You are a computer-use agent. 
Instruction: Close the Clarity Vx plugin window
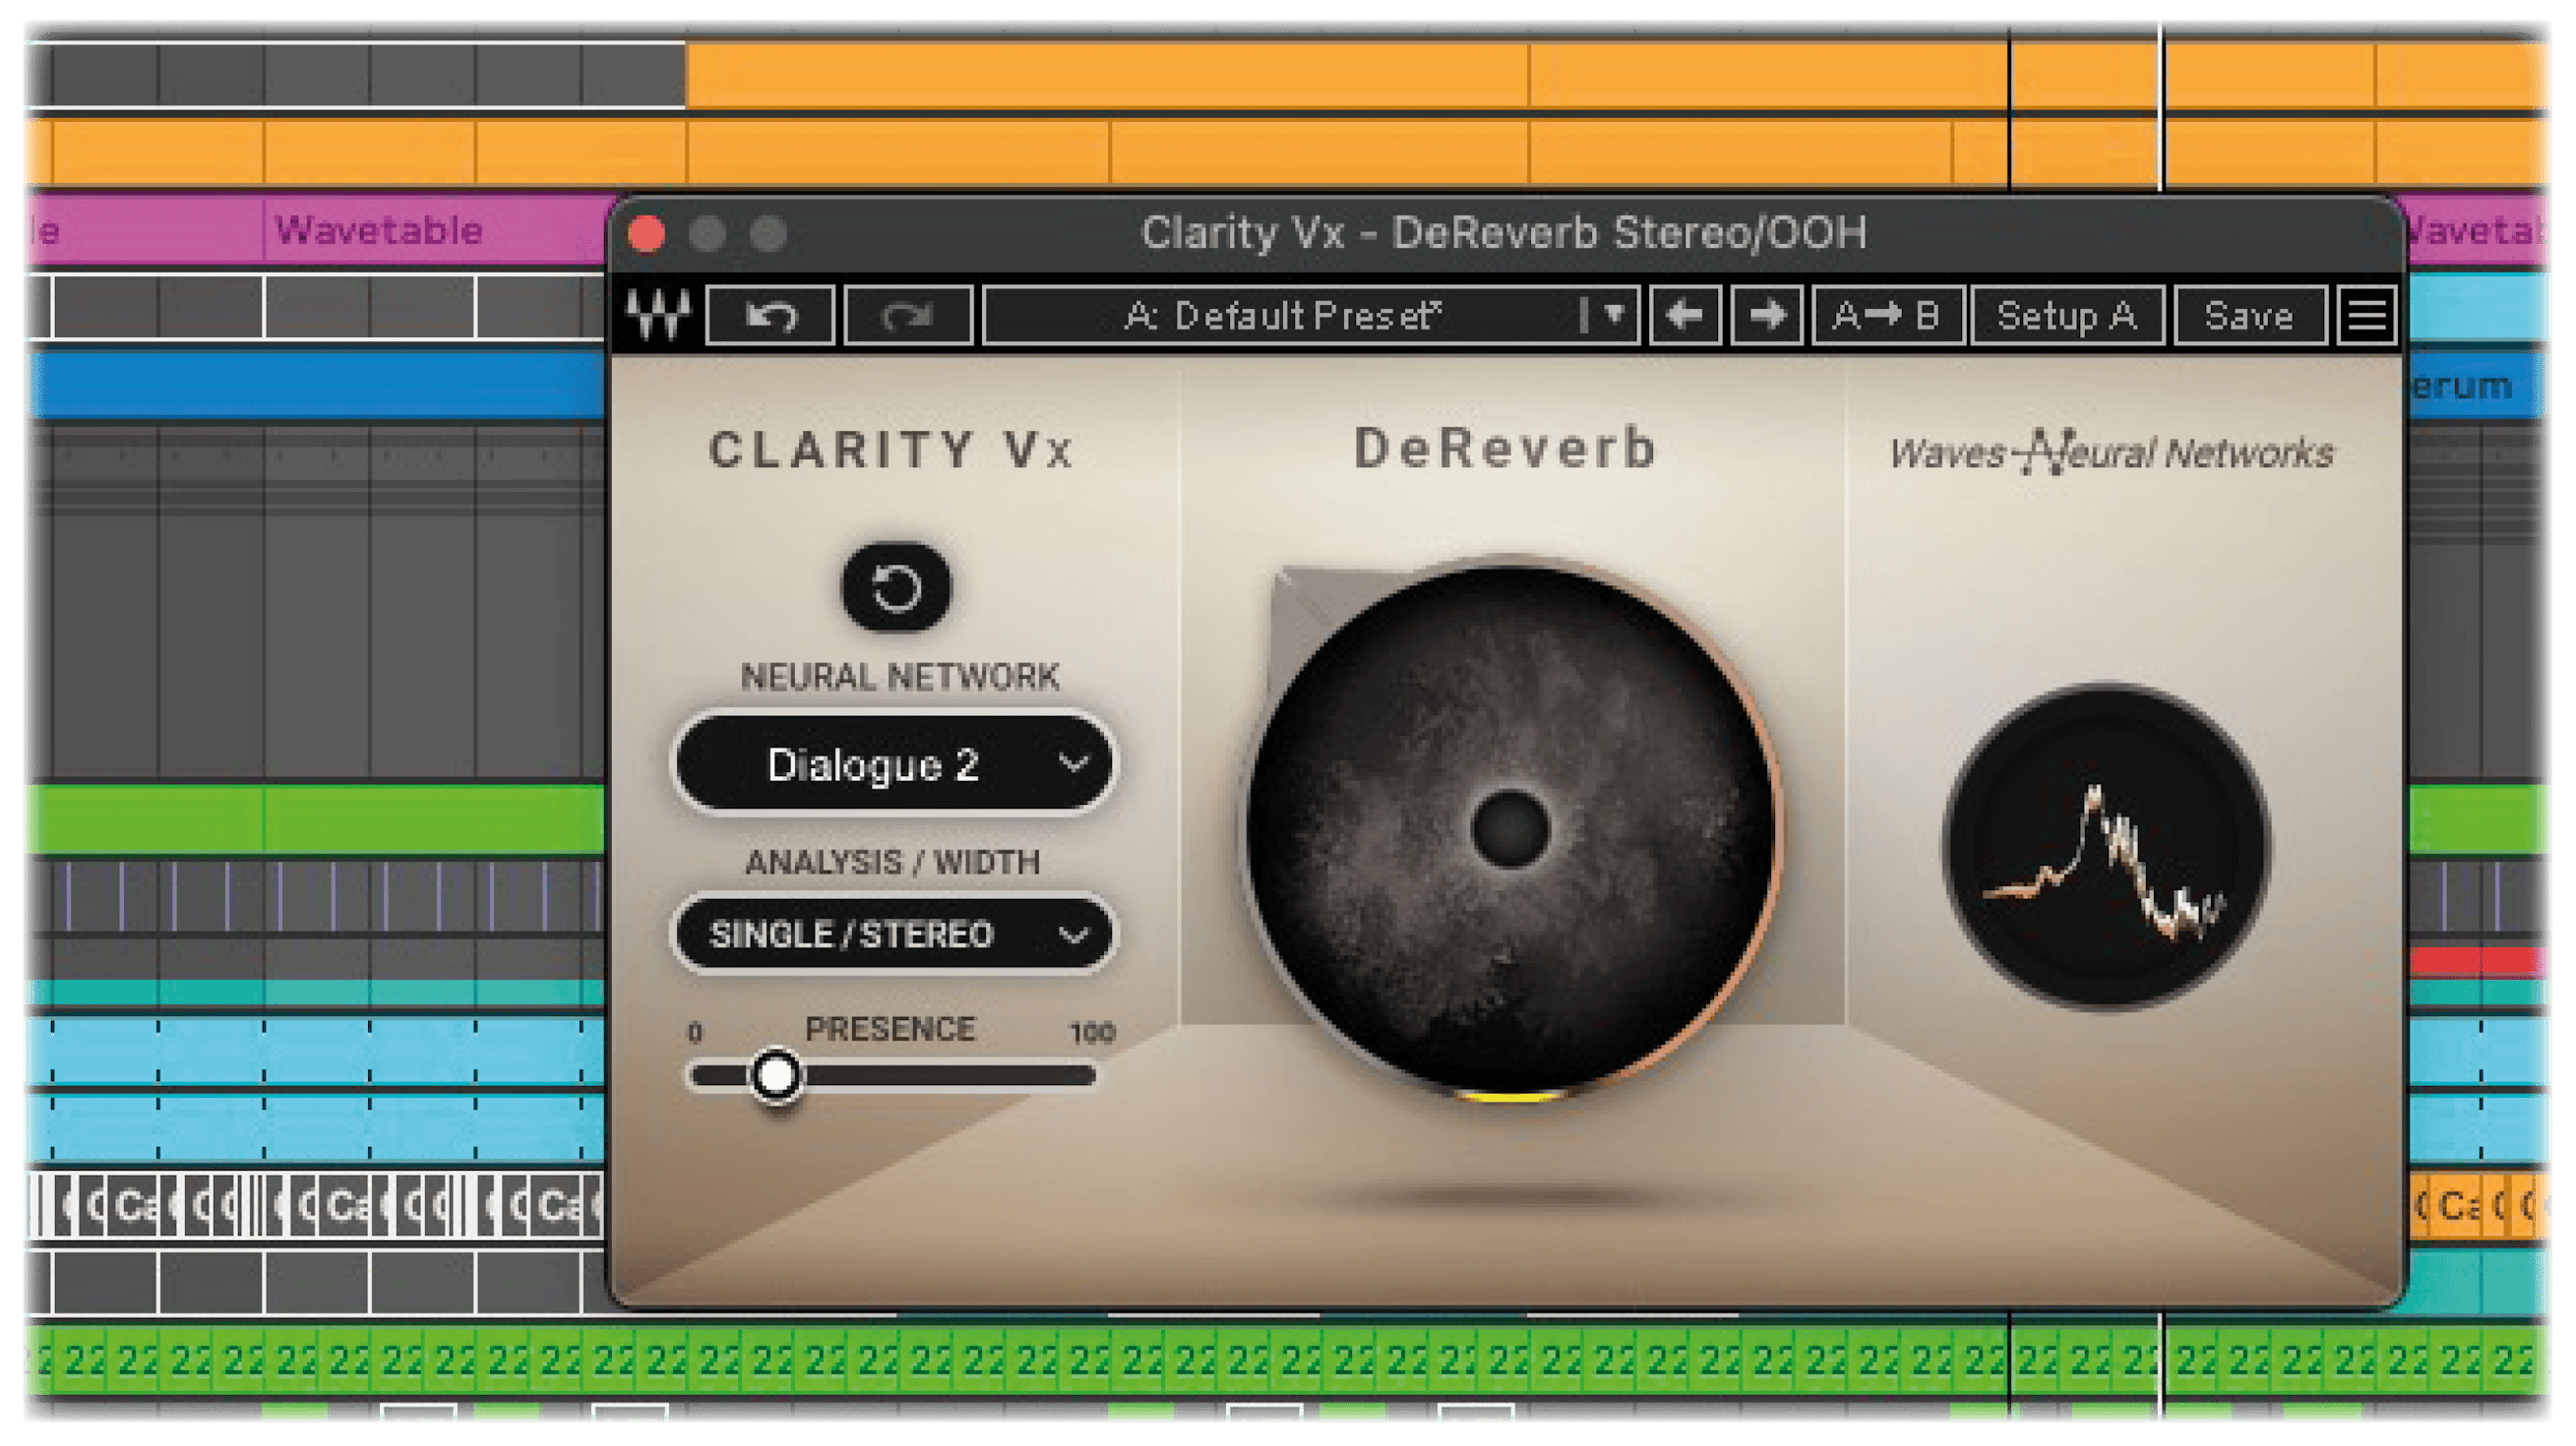647,234
